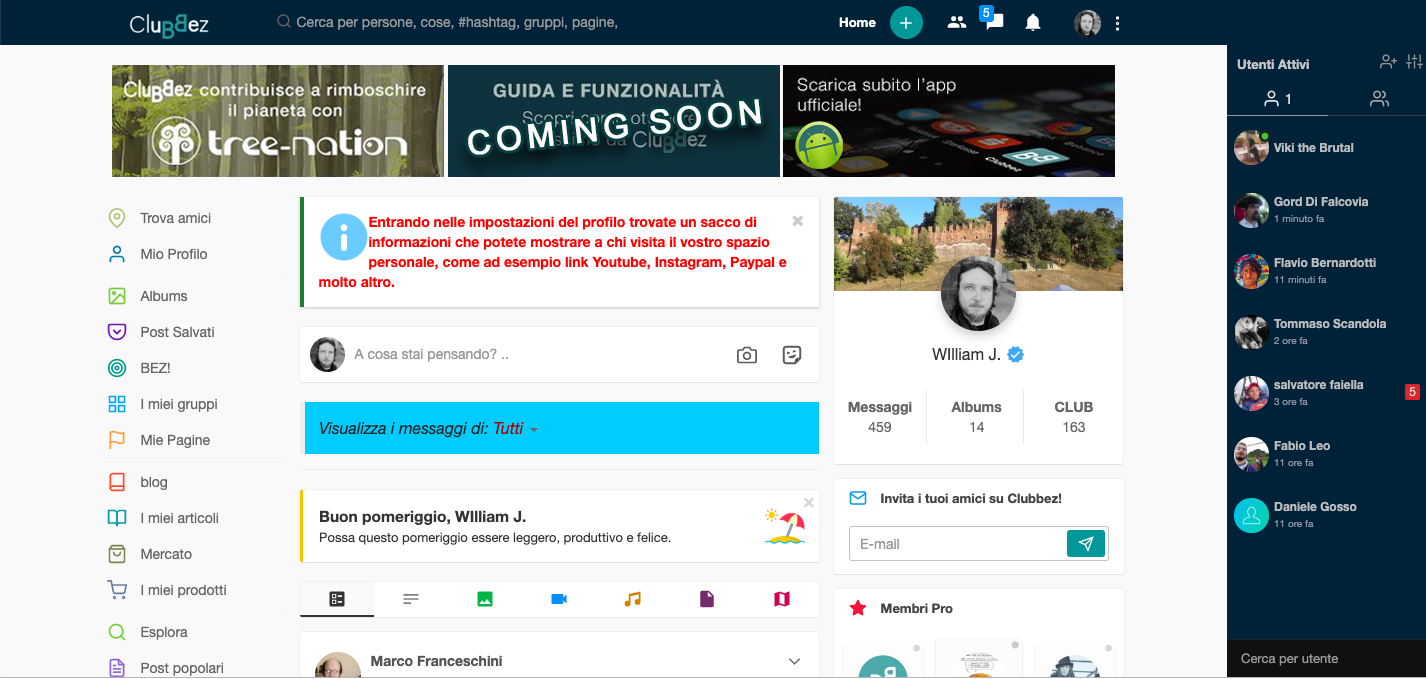The image size is (1426, 679).
Task: Switch to the groups chat tab
Action: point(1379,99)
